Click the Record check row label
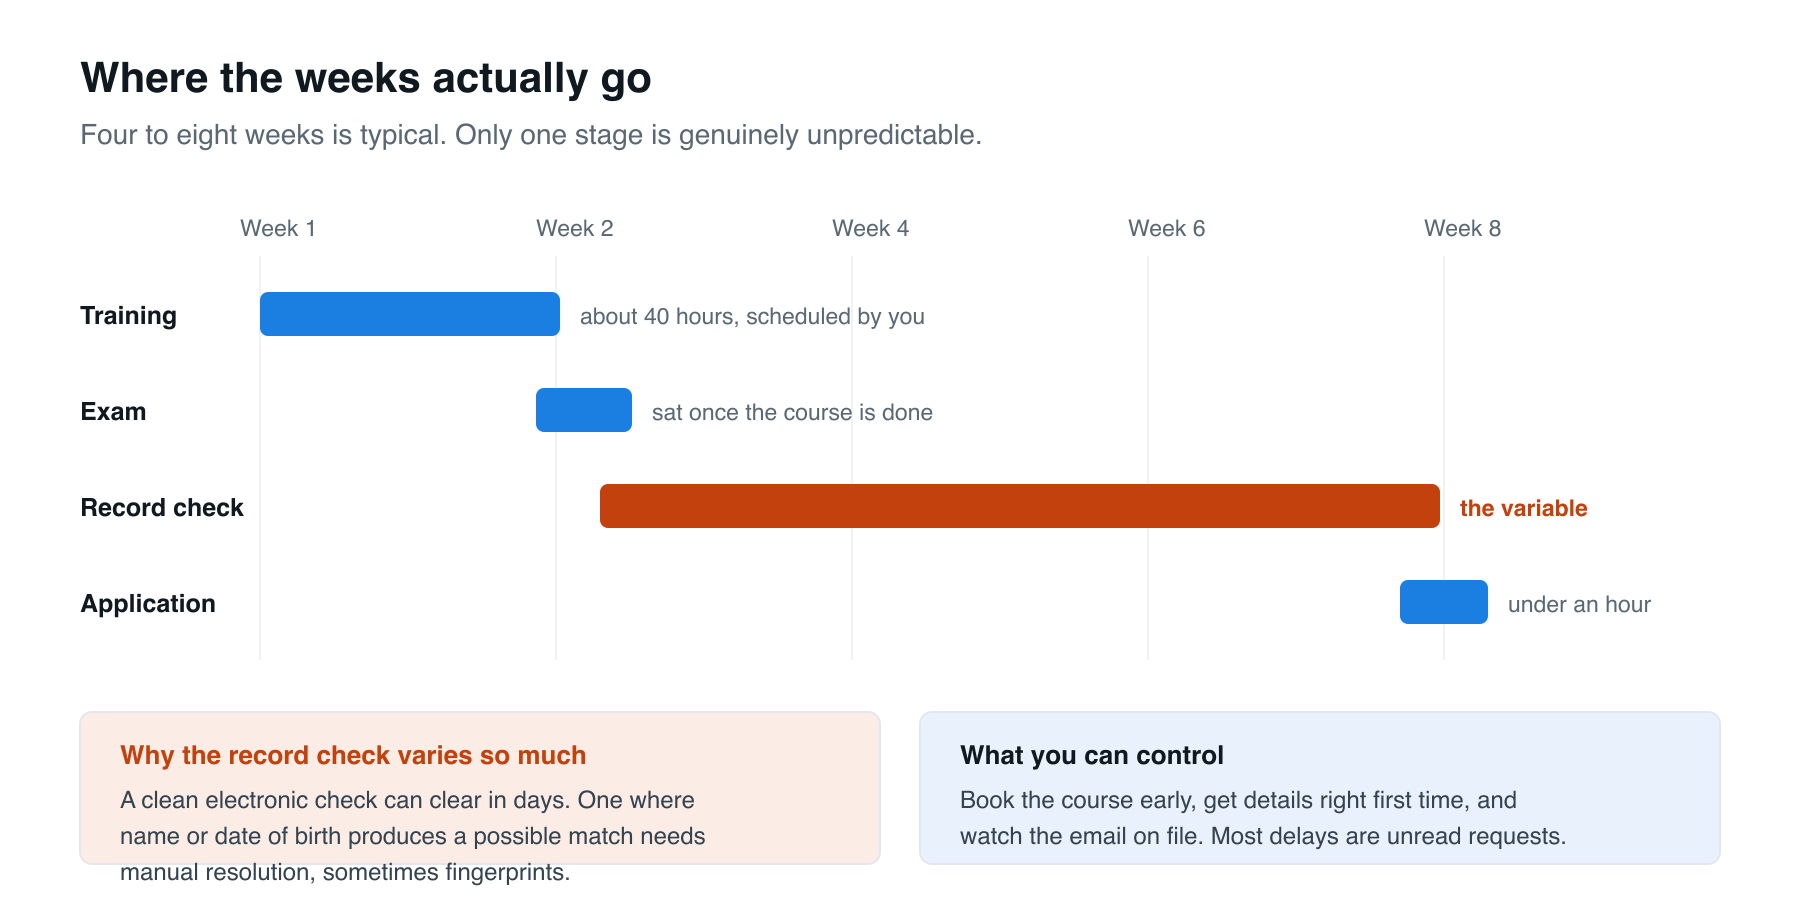 162,508
